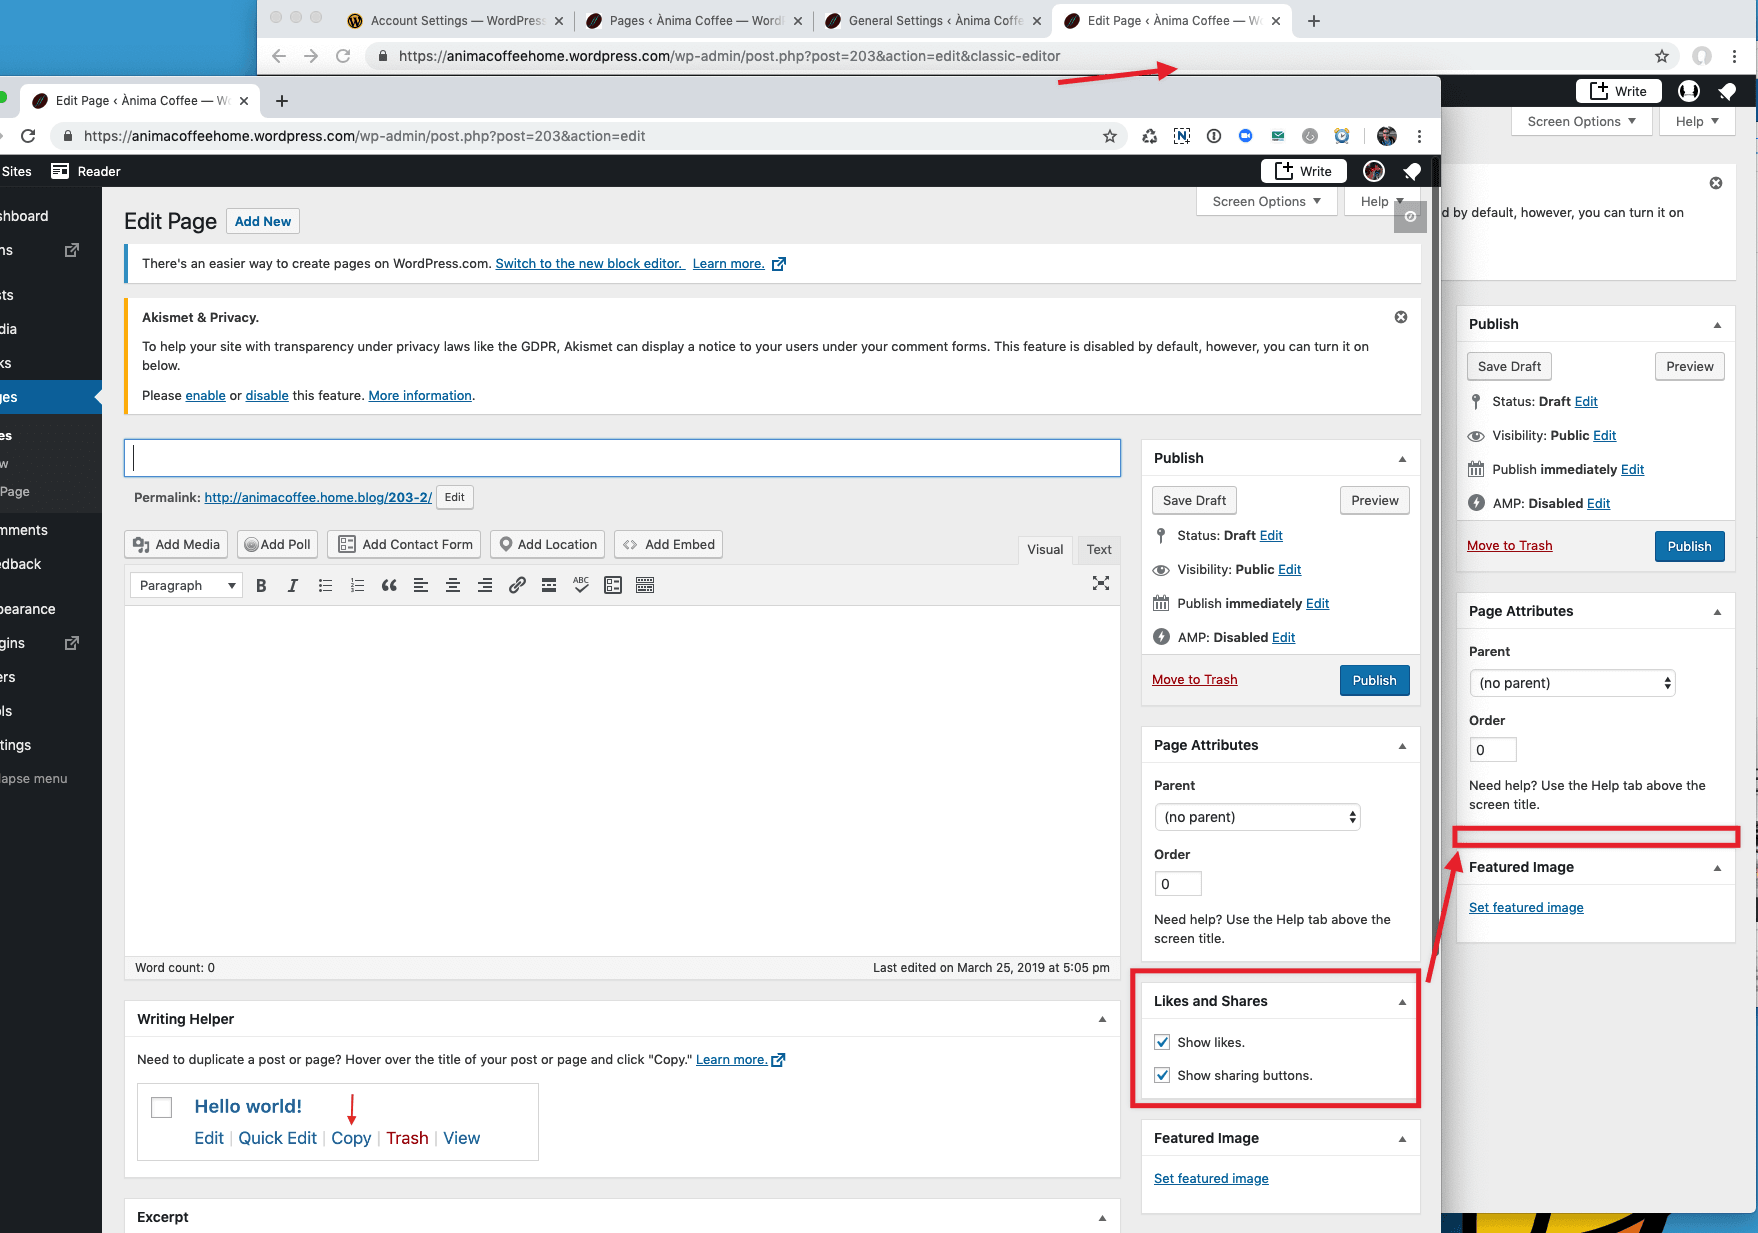Bookmark star in background browser window
Image resolution: width=1758 pixels, height=1233 pixels.
[x=1662, y=56]
